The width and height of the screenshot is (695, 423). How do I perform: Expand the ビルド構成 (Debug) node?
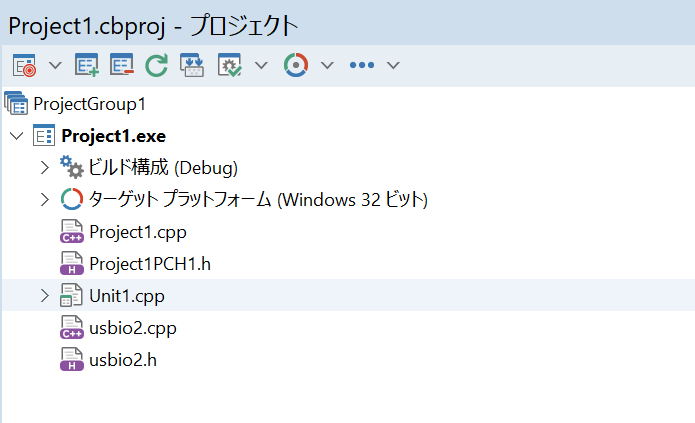[44, 167]
